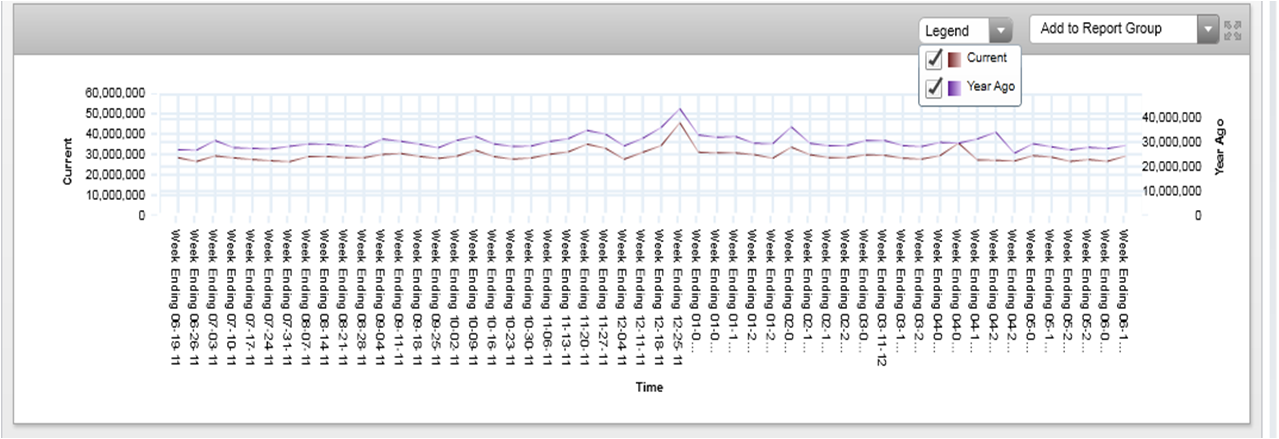The image size is (1279, 439).
Task: Select the Current label in legend list
Action: 986,58
